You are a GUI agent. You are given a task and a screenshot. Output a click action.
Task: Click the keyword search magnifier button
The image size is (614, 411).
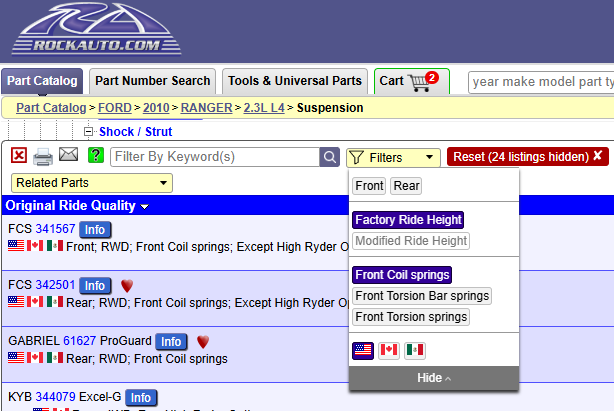[329, 157]
